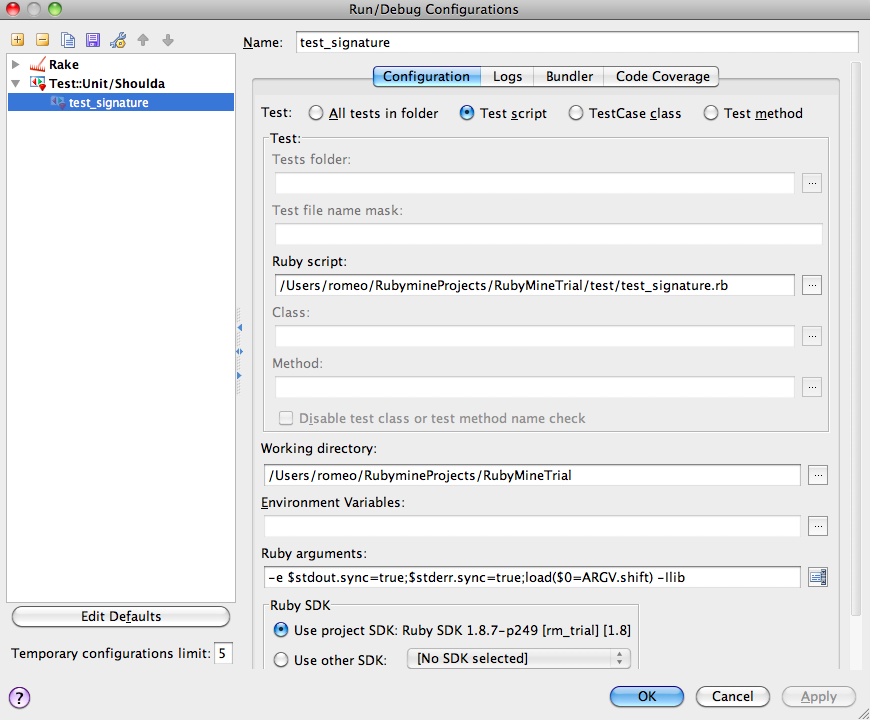Image resolution: width=870 pixels, height=720 pixels.
Task: Select the Rake tree item label
Action: (64, 64)
